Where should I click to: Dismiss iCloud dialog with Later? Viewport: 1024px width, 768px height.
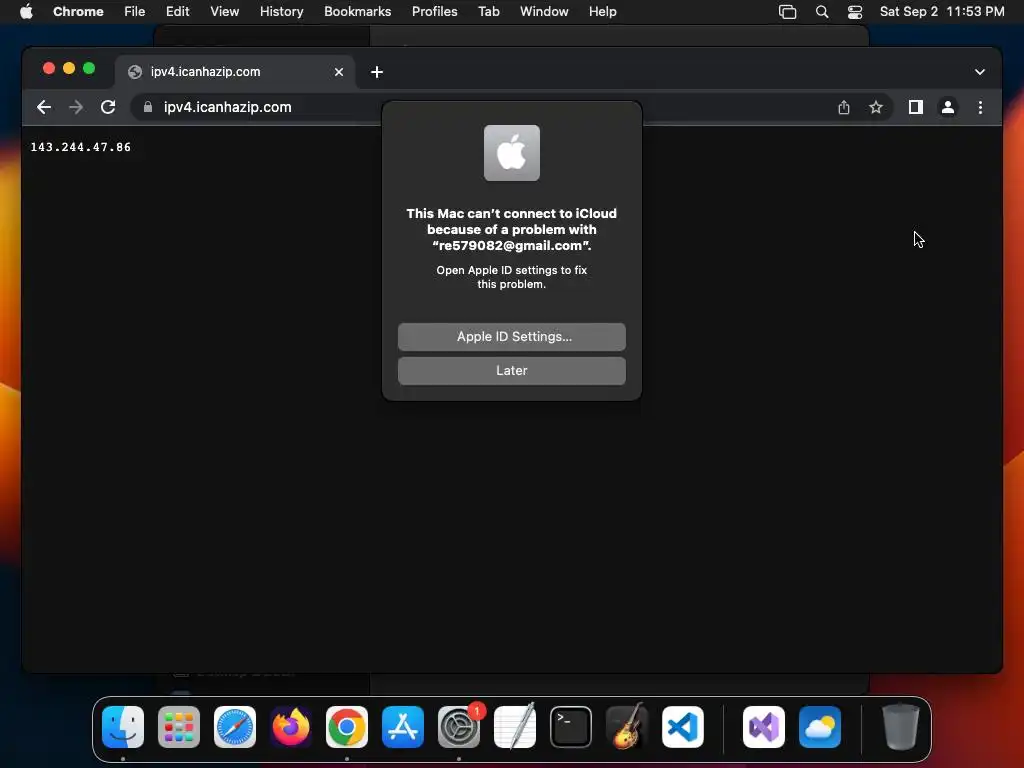[511, 371]
